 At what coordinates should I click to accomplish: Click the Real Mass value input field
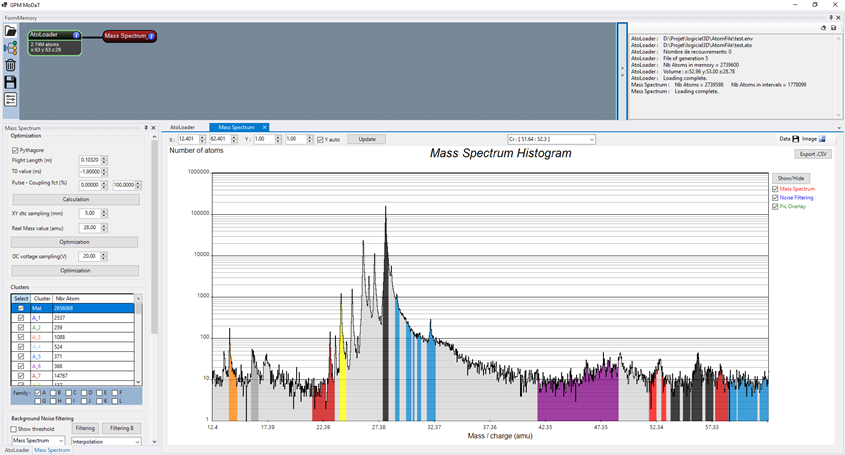89,228
